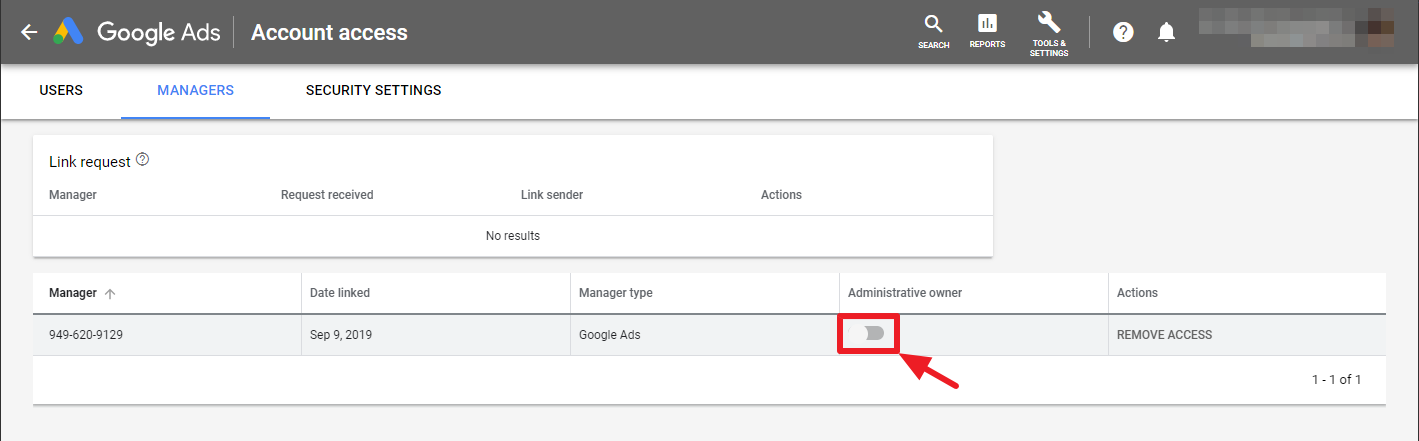
Task: Open the Security Settings tab
Action: coord(373,90)
